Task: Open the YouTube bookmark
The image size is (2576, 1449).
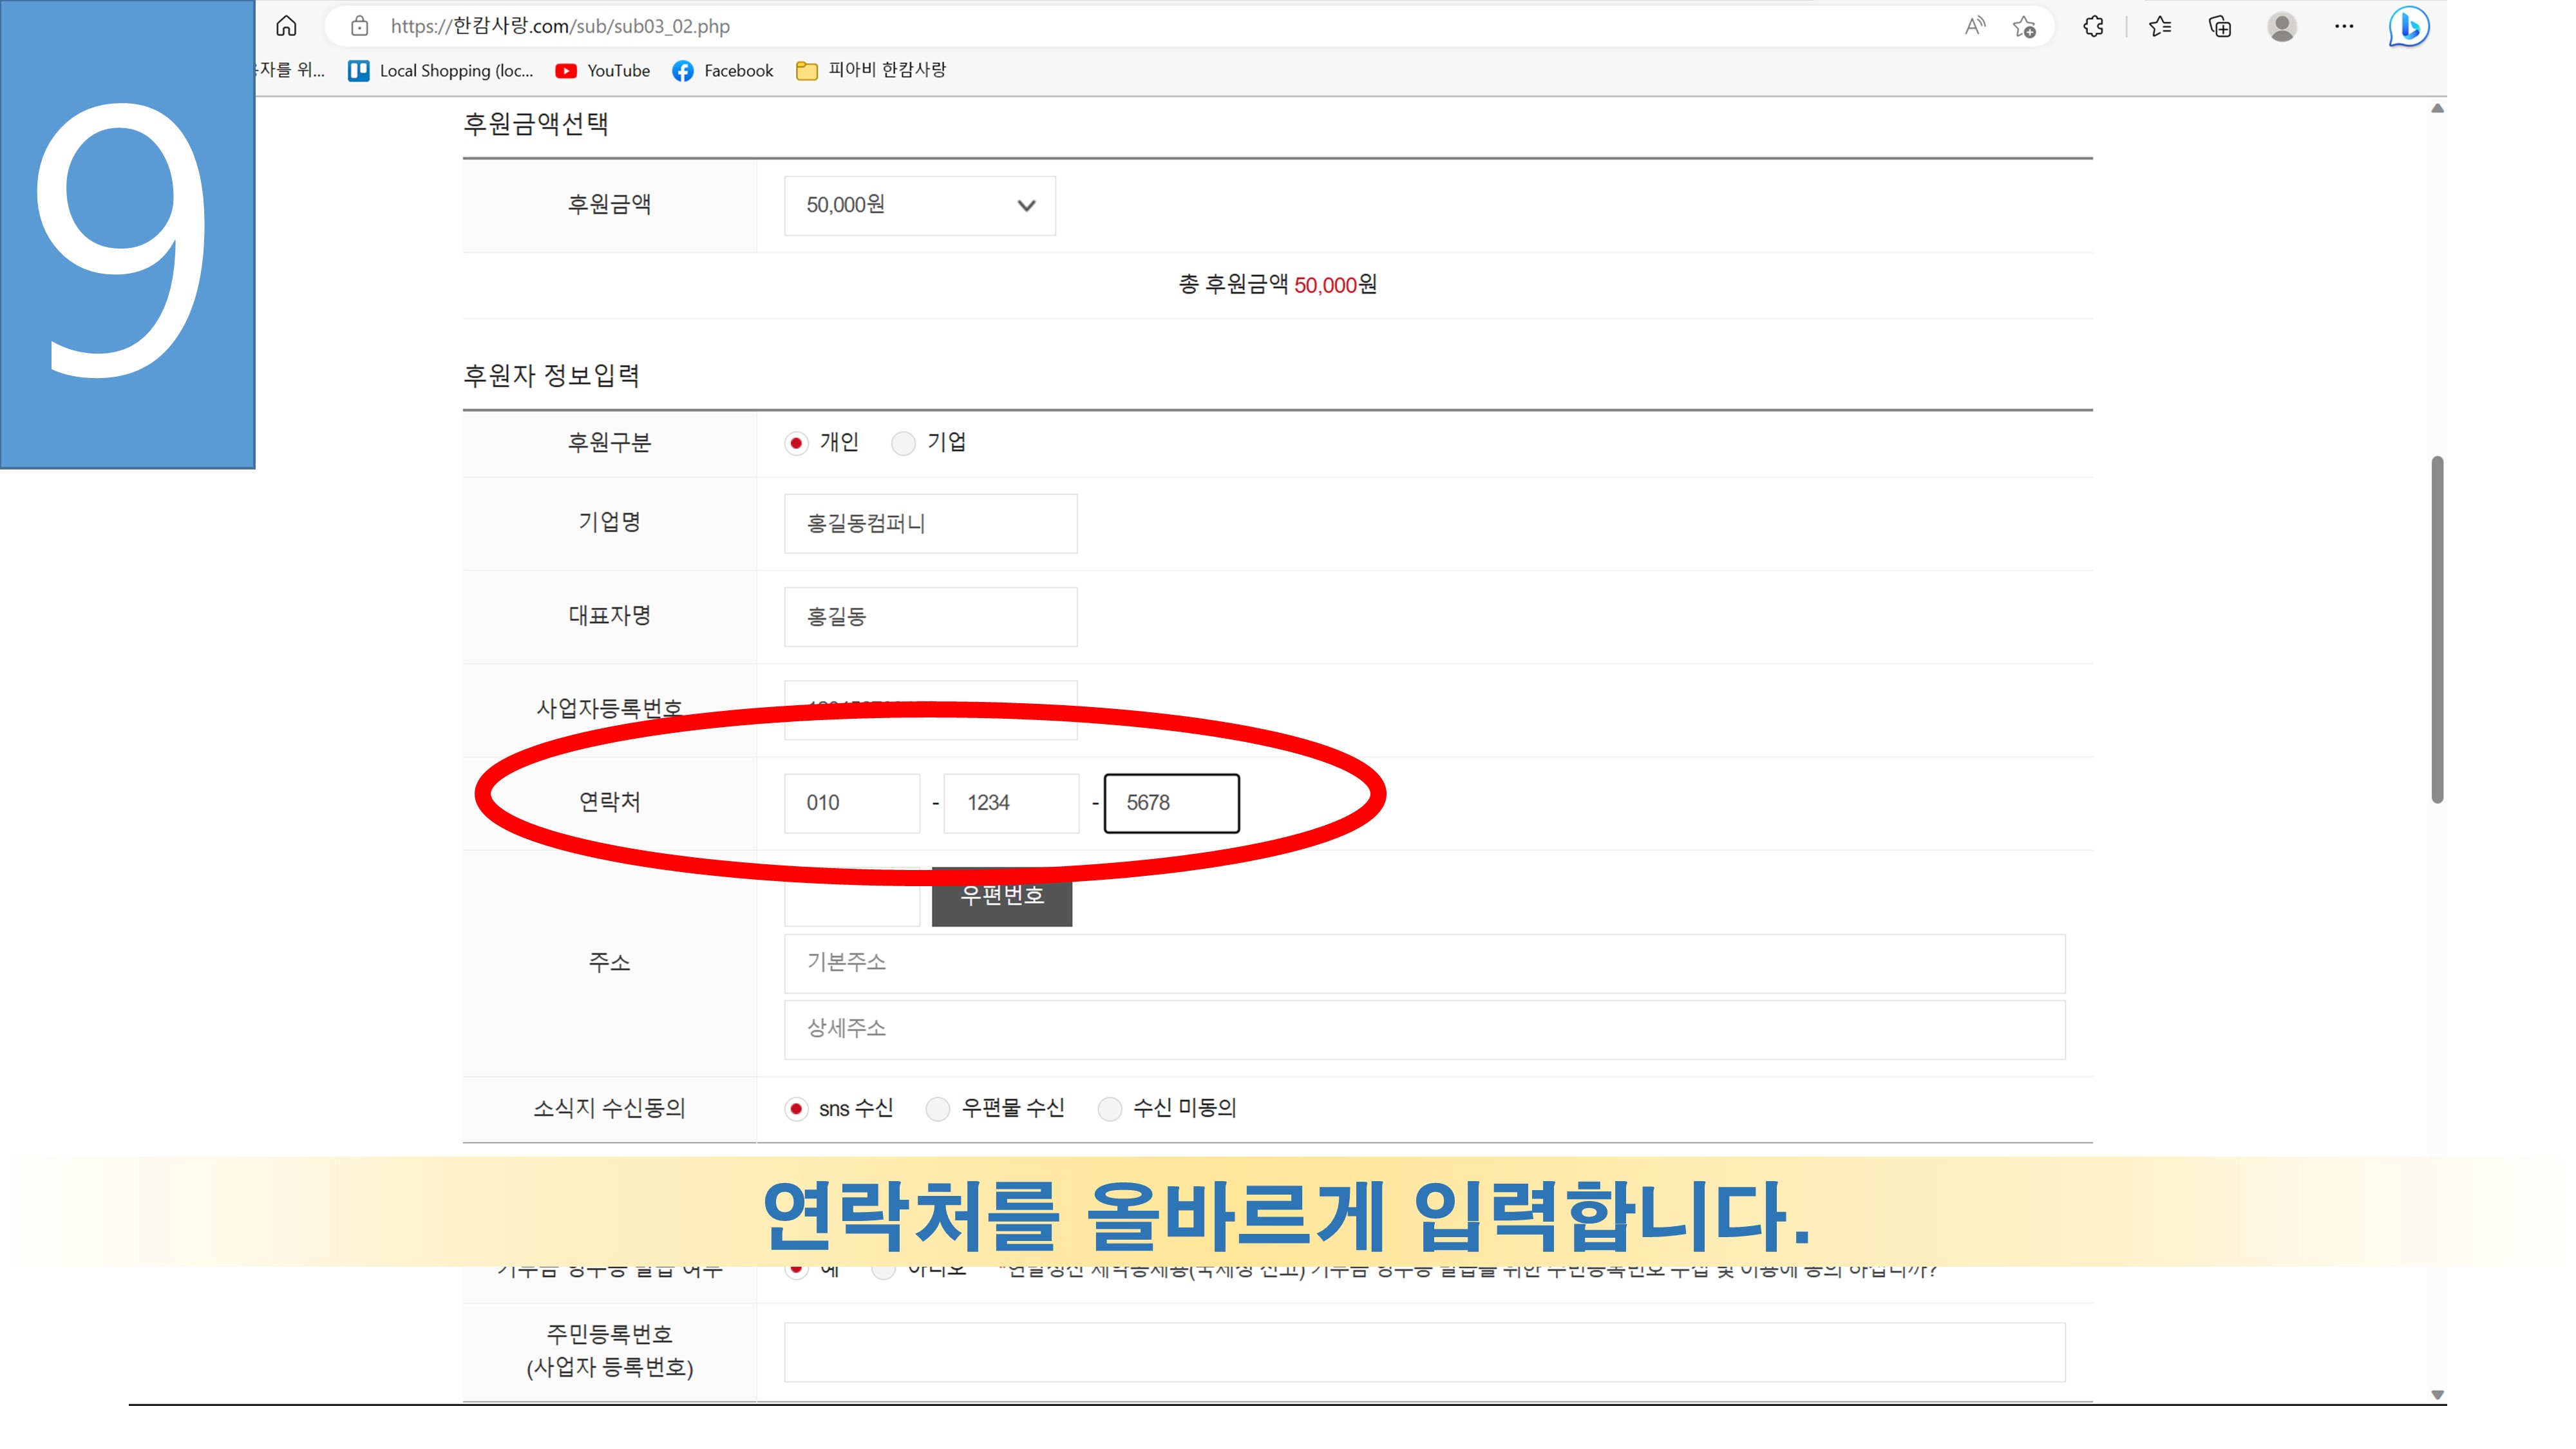Action: pyautogui.click(x=603, y=70)
